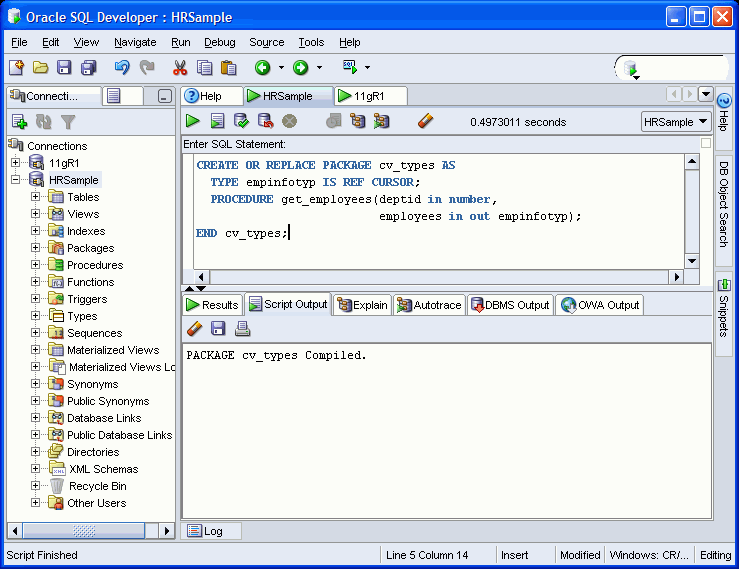
Task: Commit changes using the Commit icon
Action: 241,121
